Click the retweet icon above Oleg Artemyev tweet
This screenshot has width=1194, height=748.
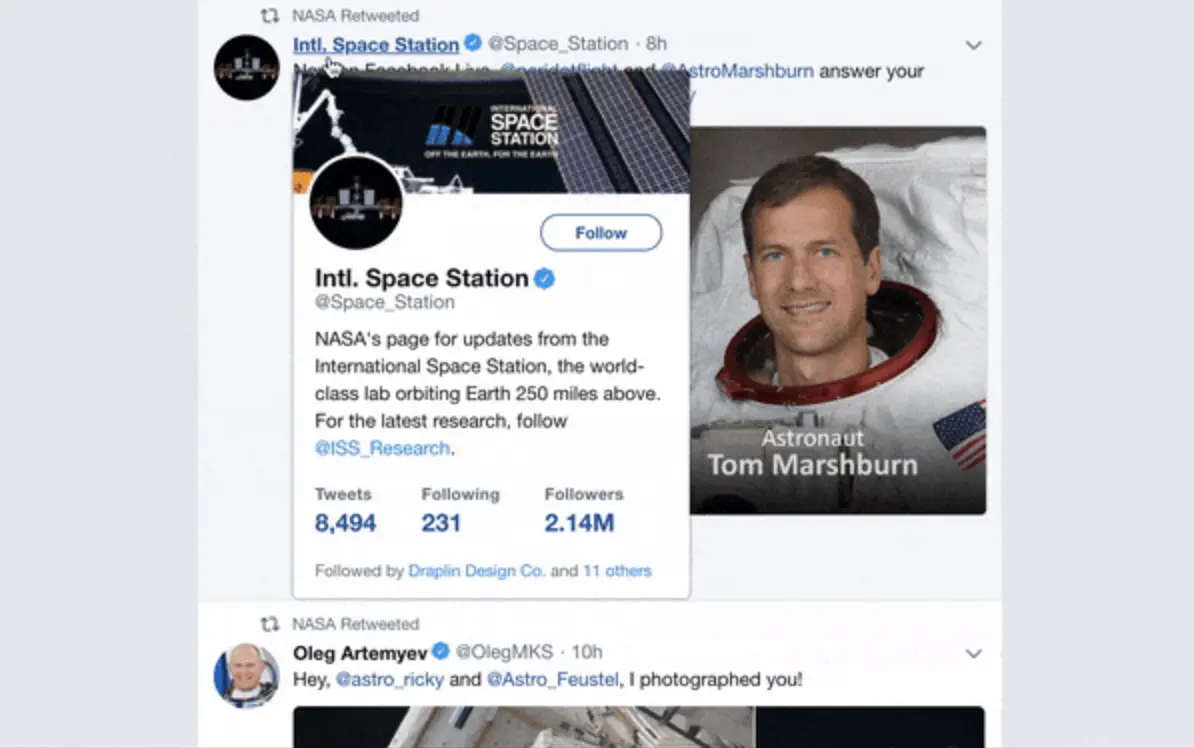coord(270,625)
